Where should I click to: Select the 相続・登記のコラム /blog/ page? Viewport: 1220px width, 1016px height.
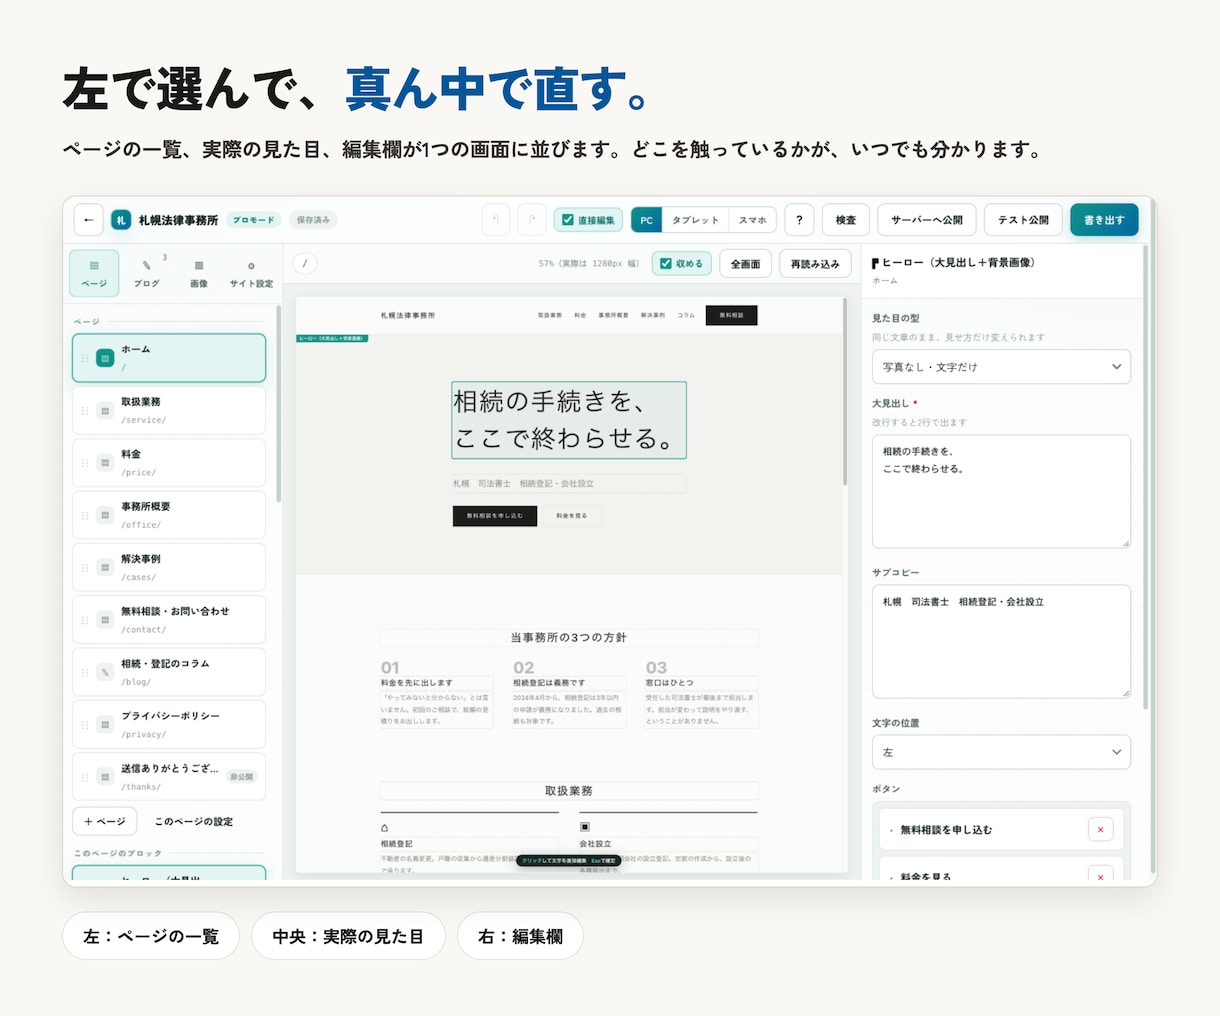[169, 672]
